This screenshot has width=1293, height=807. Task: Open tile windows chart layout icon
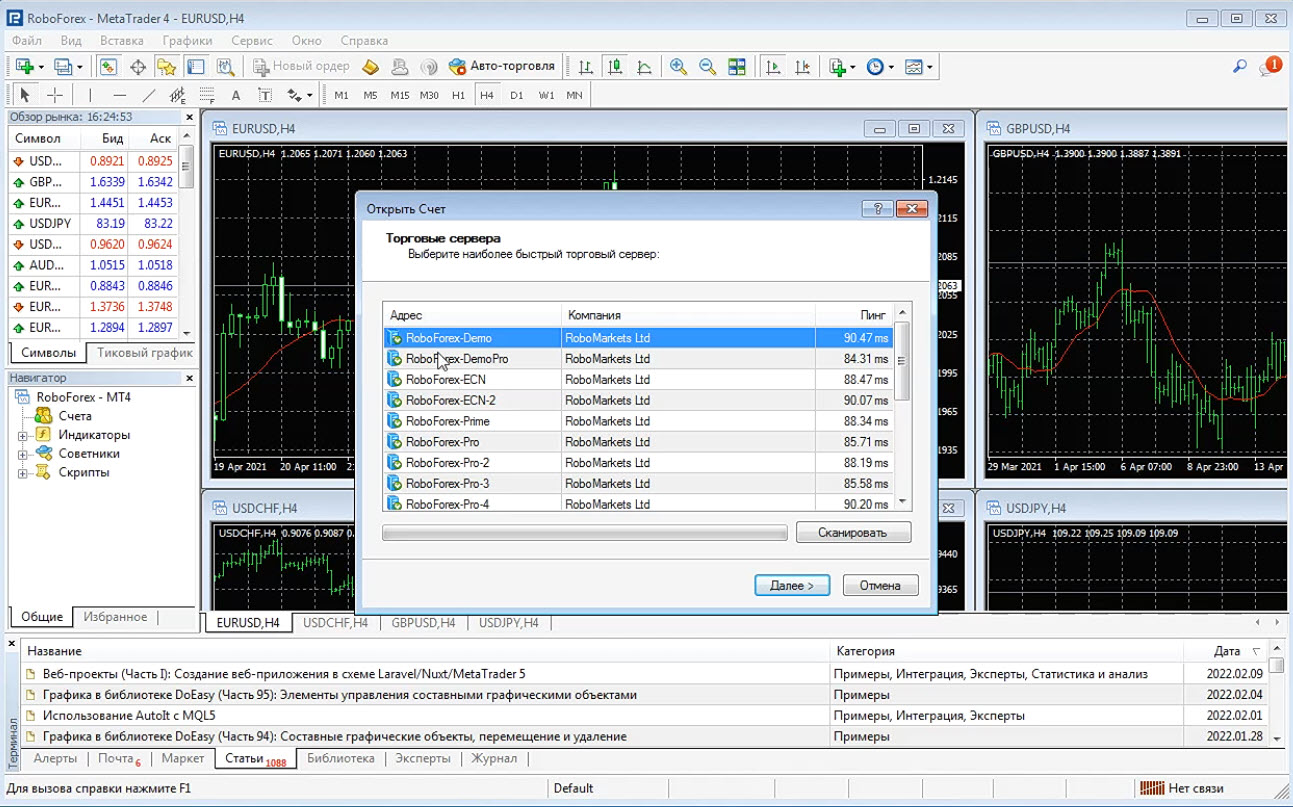click(737, 67)
